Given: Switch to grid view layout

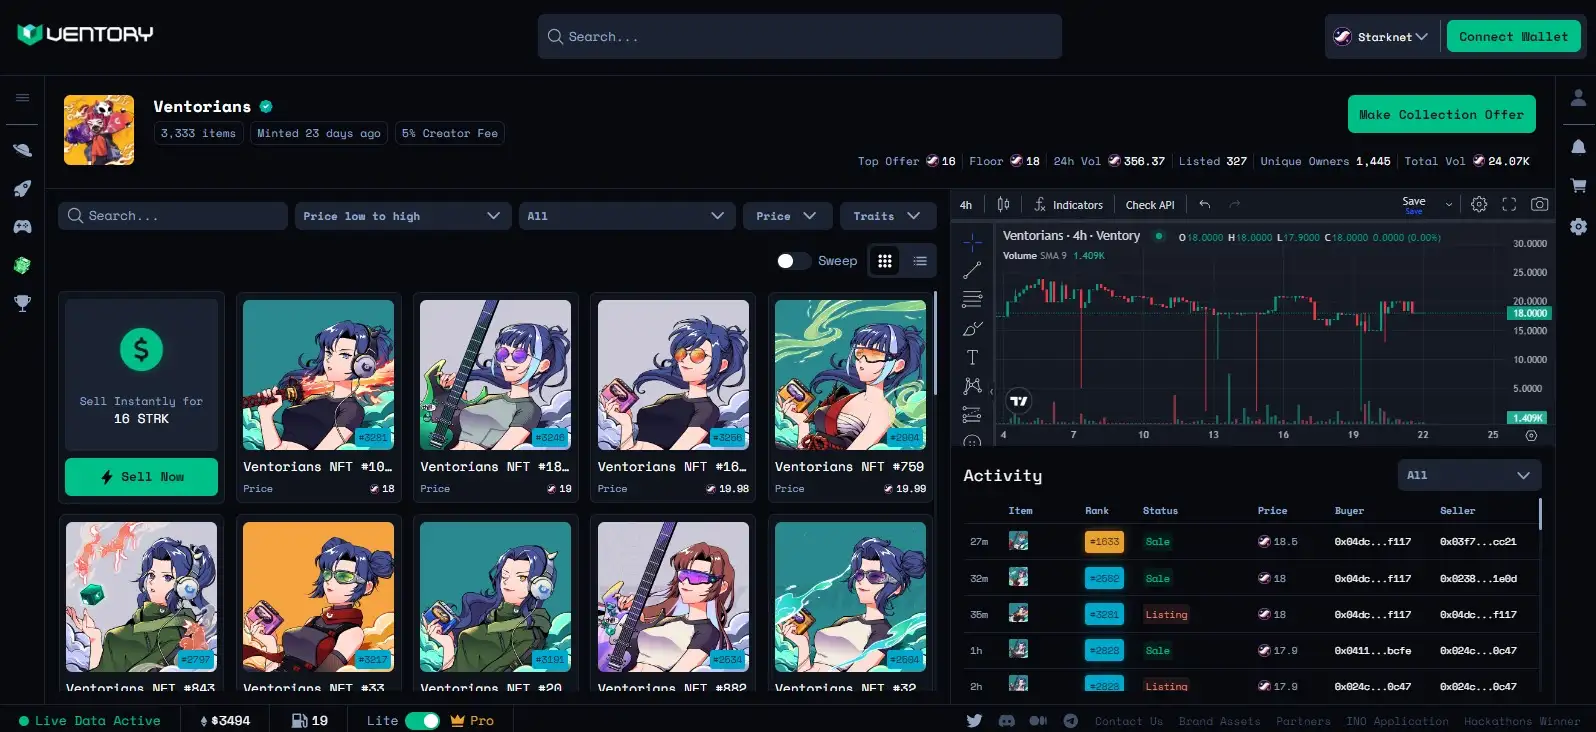Looking at the screenshot, I should click(885, 261).
